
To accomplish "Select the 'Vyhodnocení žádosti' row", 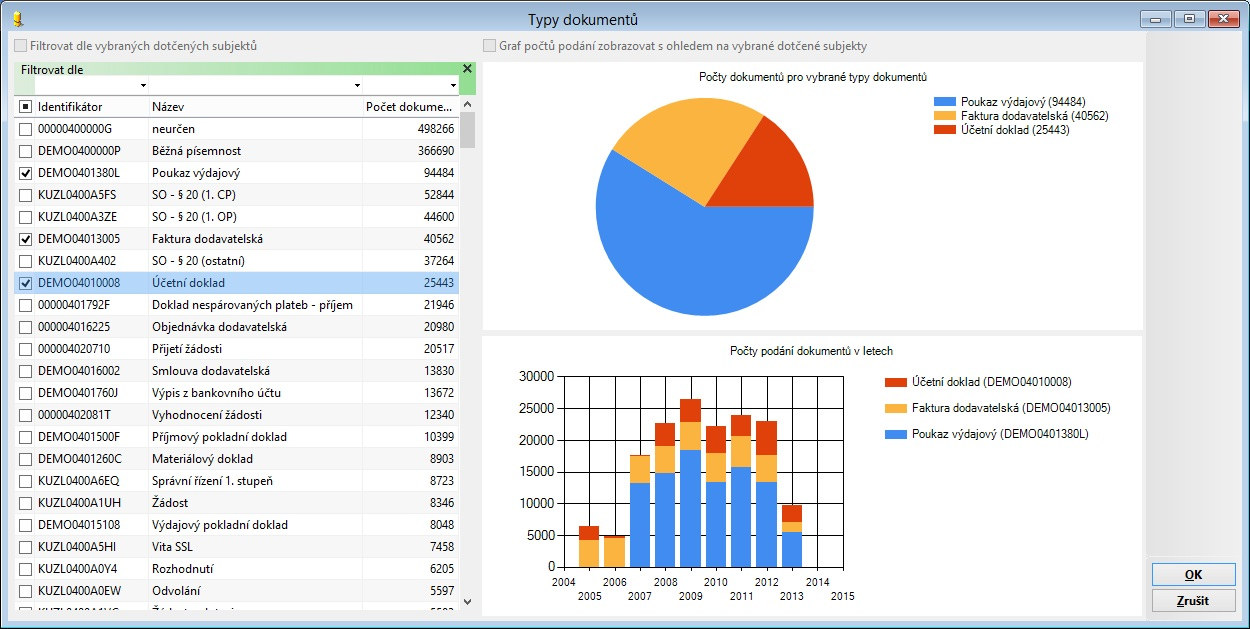I will click(x=237, y=415).
